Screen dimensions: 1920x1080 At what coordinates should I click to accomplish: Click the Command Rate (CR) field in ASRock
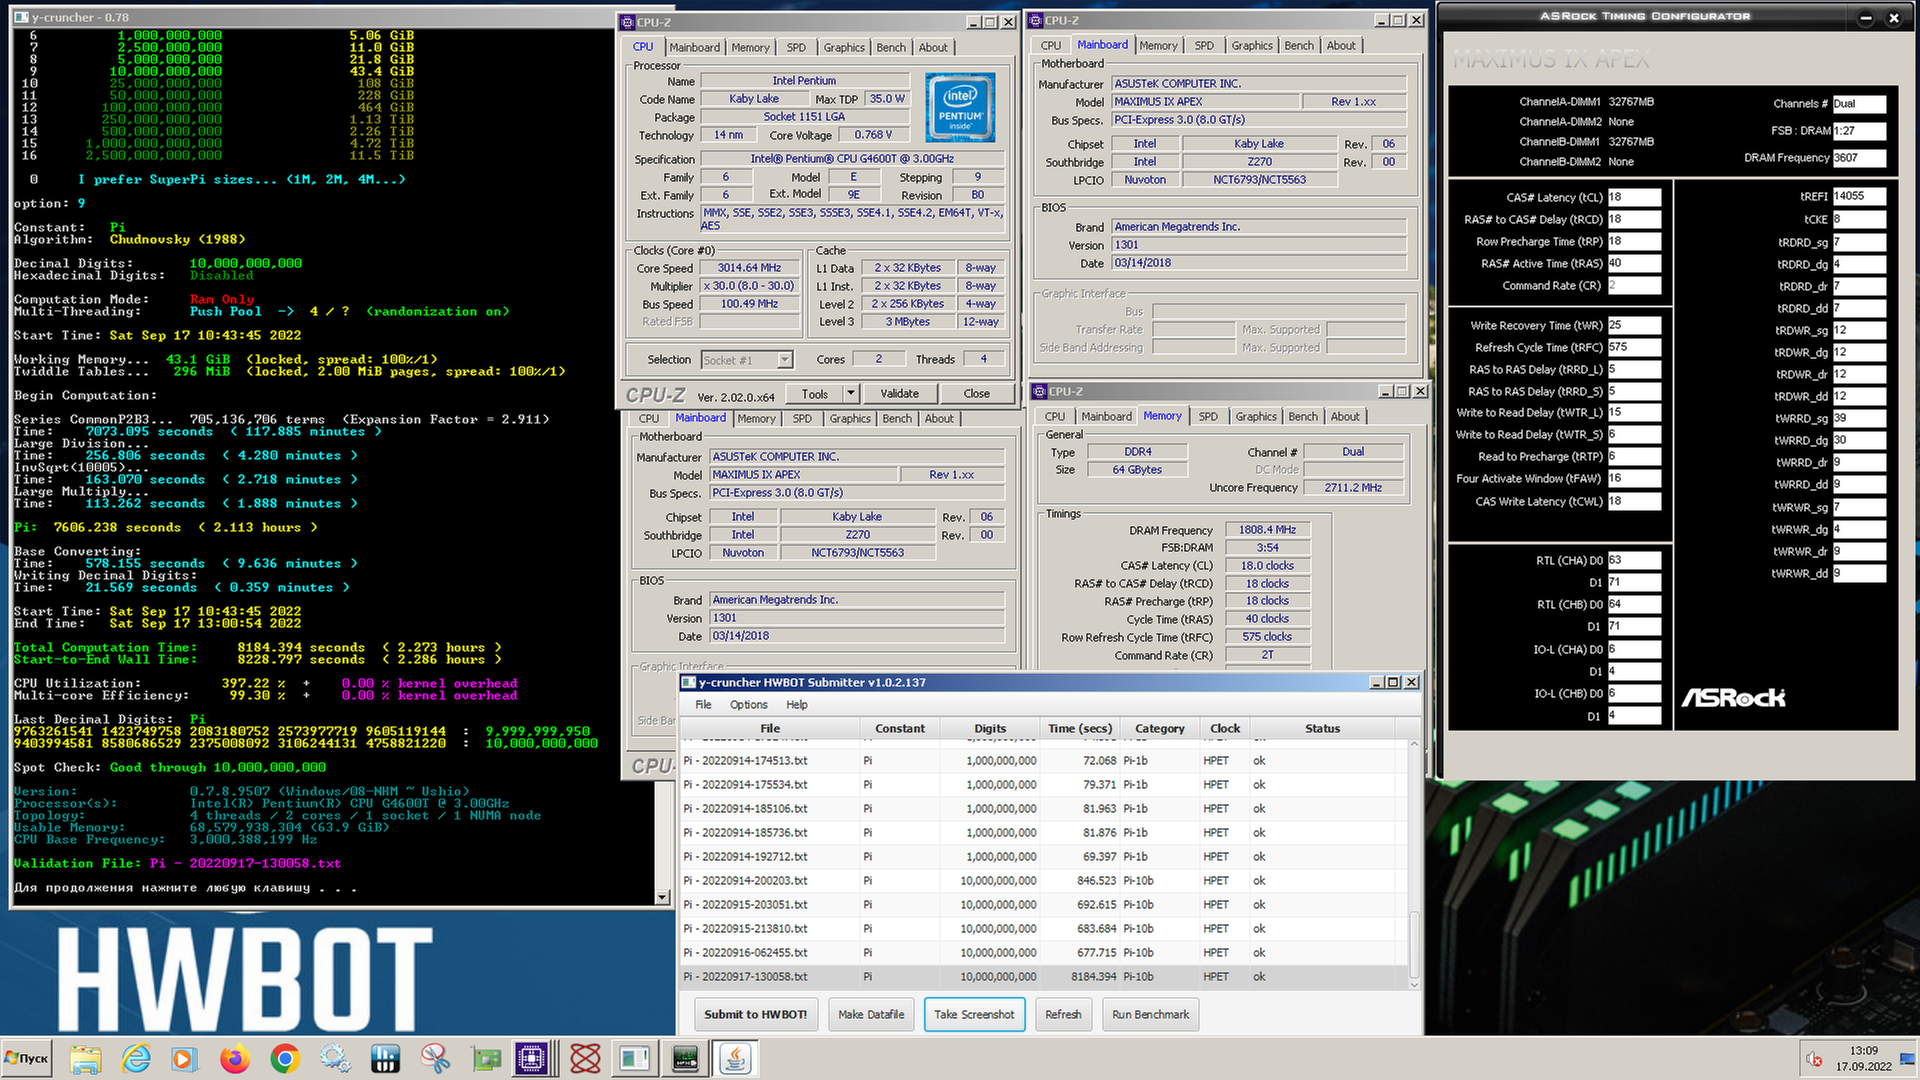pyautogui.click(x=1634, y=285)
